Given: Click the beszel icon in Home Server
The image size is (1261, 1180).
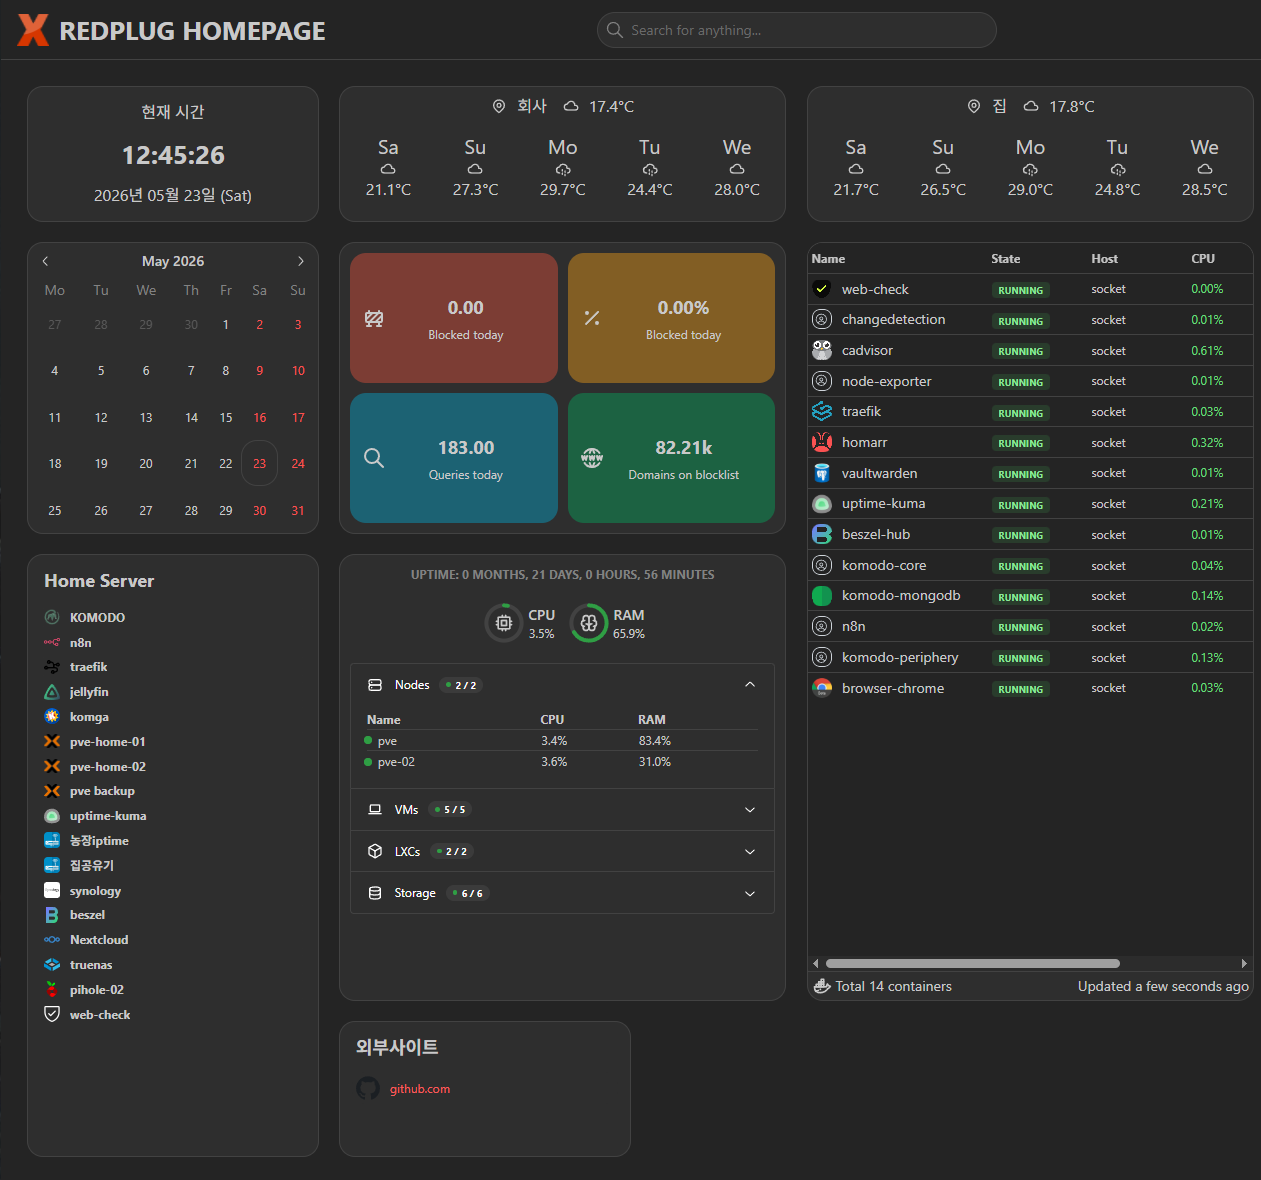Looking at the screenshot, I should pos(52,915).
